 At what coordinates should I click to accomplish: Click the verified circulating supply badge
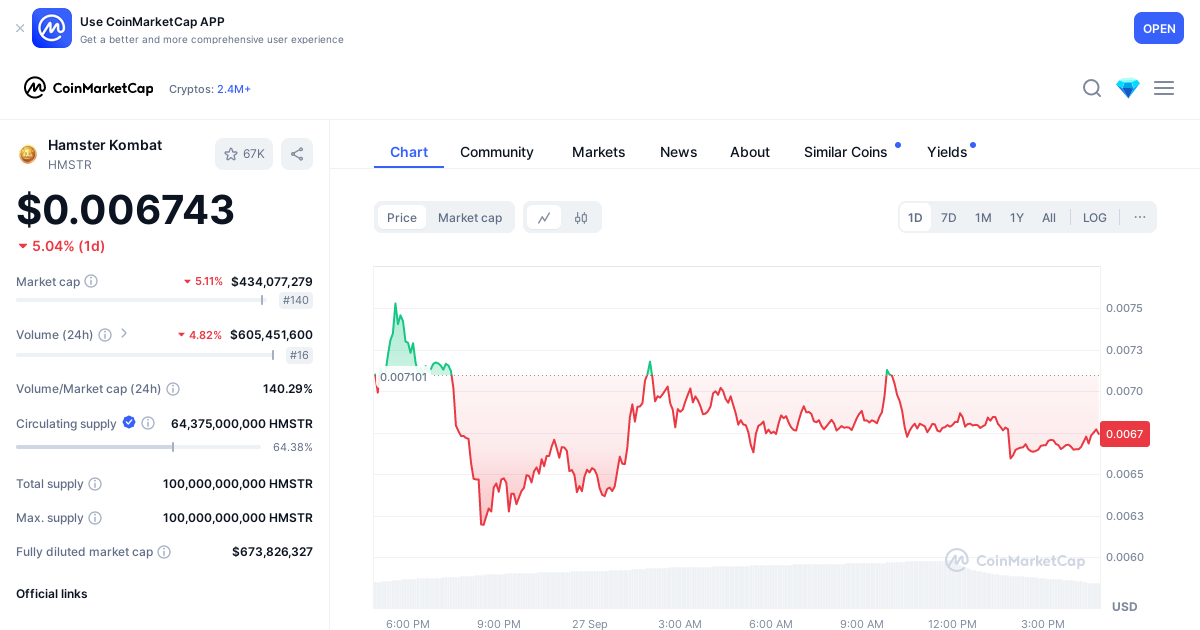click(129, 423)
